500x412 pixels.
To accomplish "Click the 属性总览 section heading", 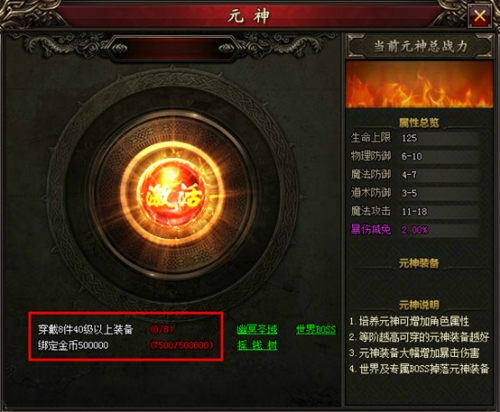I will point(419,123).
